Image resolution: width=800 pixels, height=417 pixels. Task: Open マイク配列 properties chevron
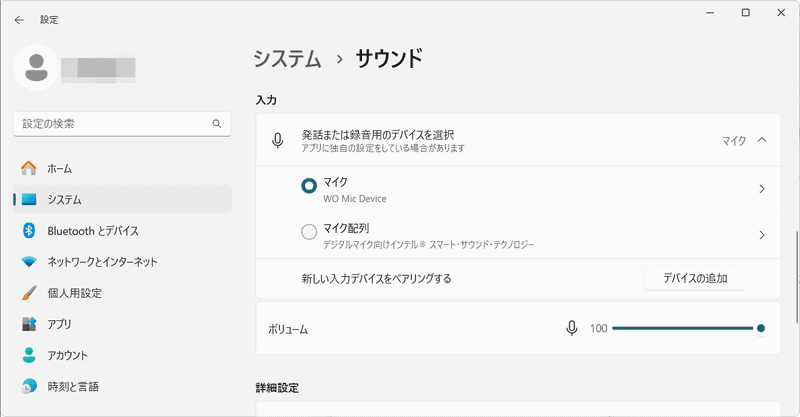(x=762, y=235)
